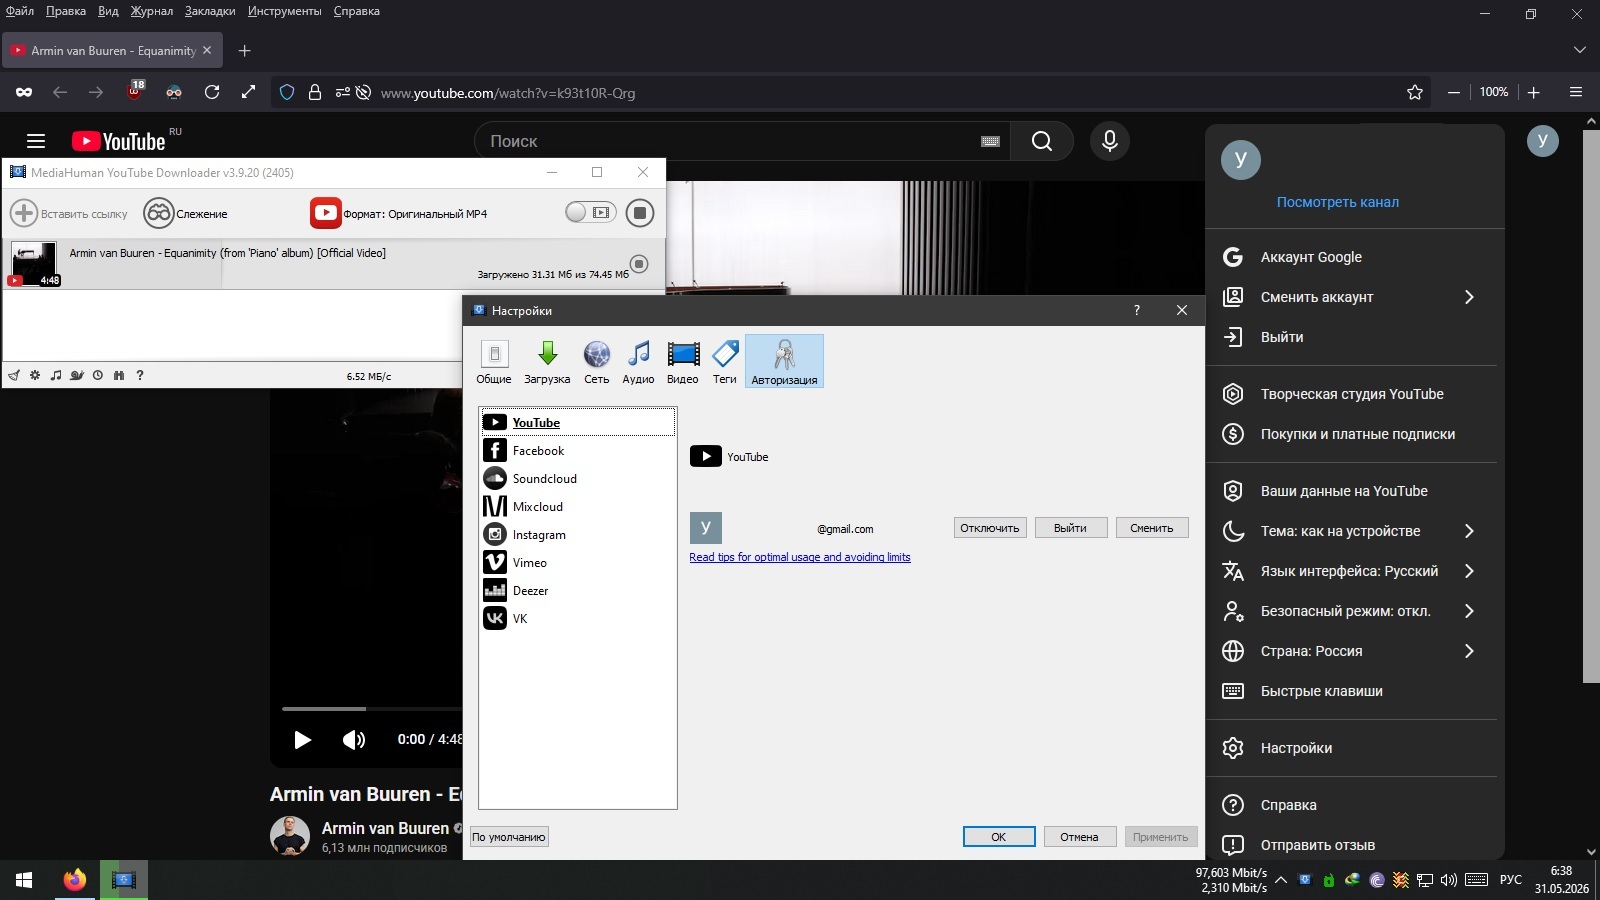Stop the Armin van Buuren download item

(639, 264)
